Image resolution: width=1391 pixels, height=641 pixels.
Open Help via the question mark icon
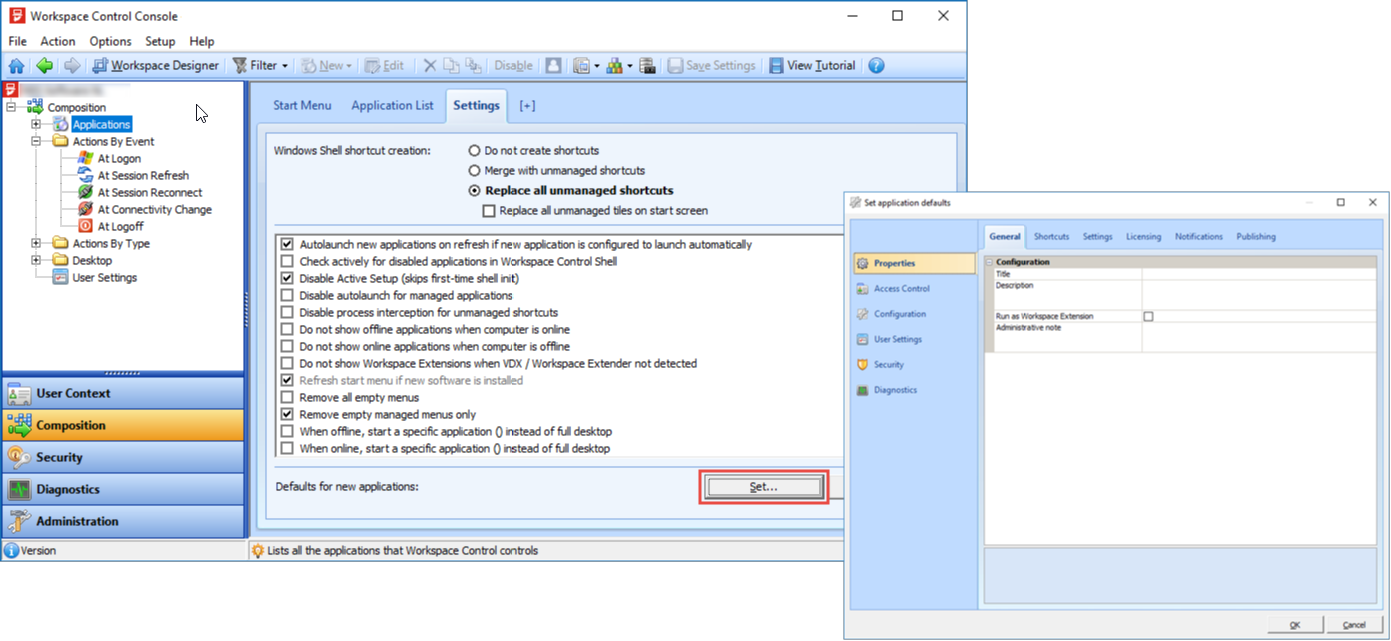coord(876,65)
